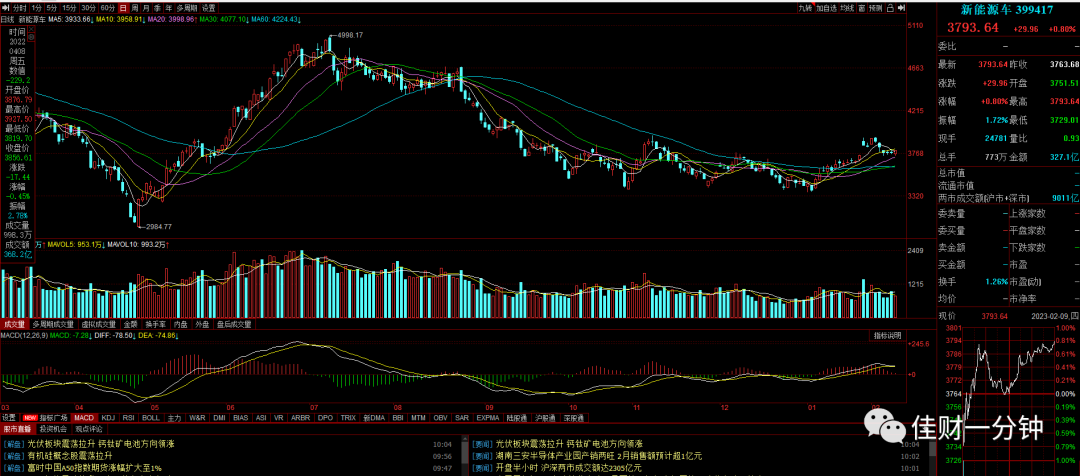Select the 成交量 volume tab

[x=14, y=323]
